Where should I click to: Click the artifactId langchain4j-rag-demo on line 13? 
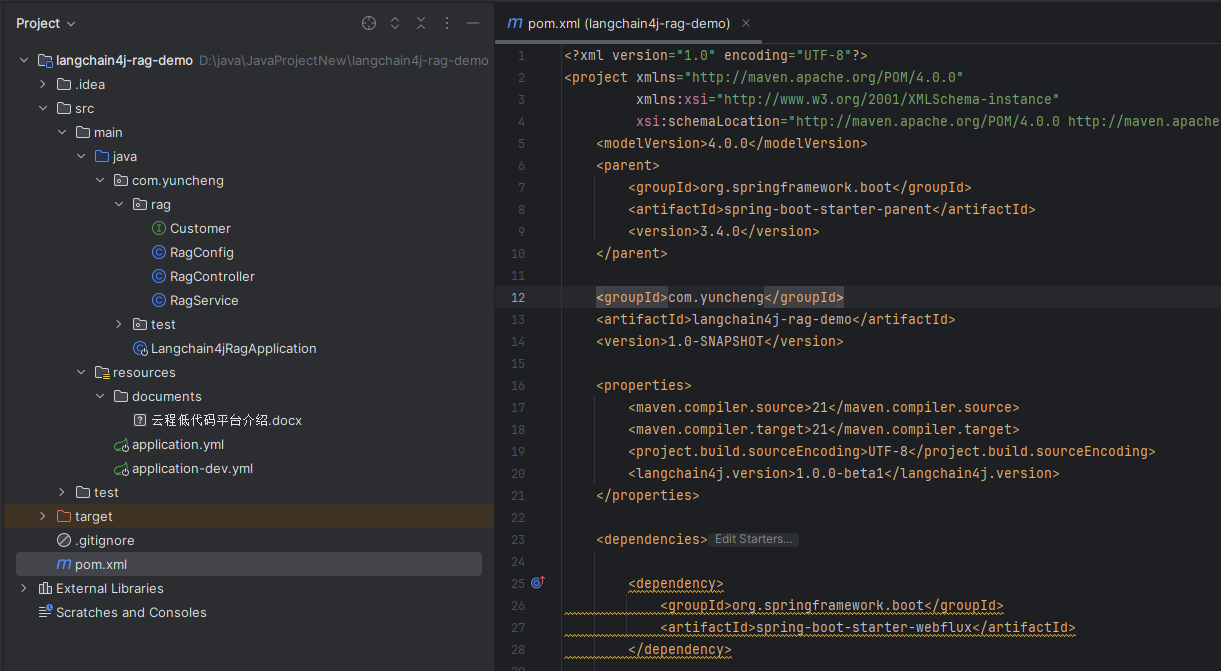click(x=772, y=319)
